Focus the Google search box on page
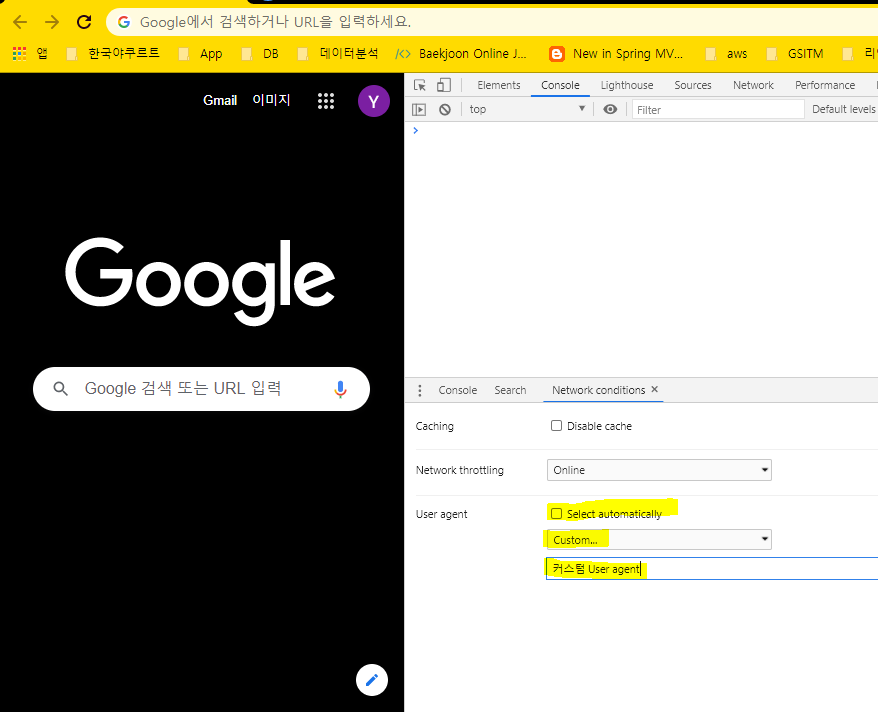 pyautogui.click(x=202, y=388)
